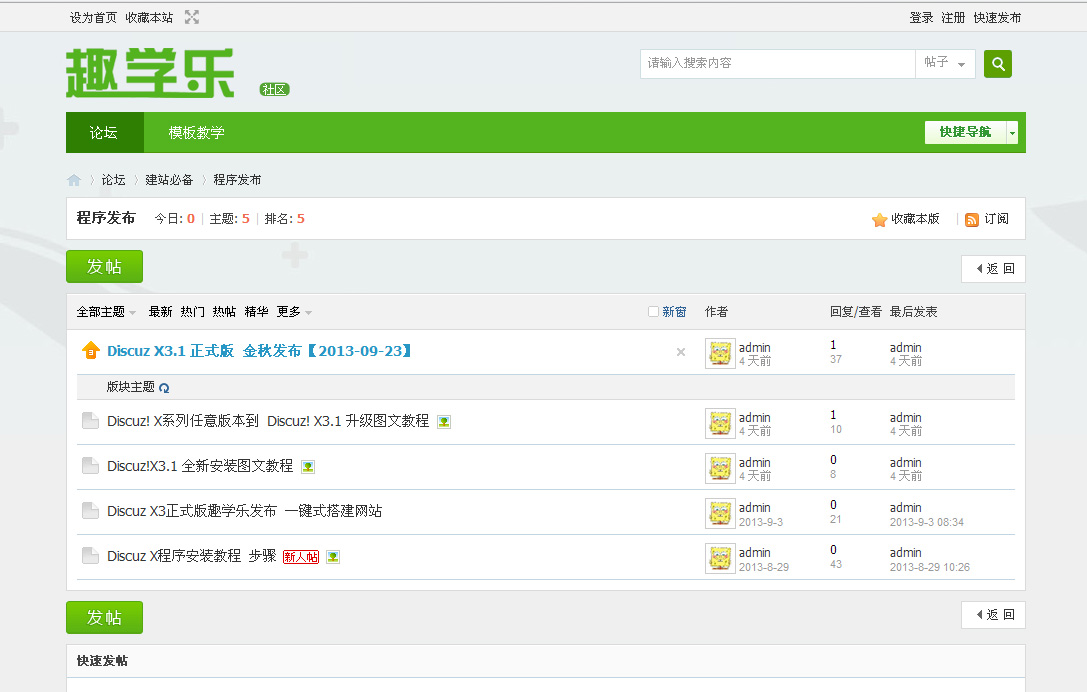Toggle the widescreen switch icon in top bar
The height and width of the screenshot is (692, 1087).
[192, 17]
